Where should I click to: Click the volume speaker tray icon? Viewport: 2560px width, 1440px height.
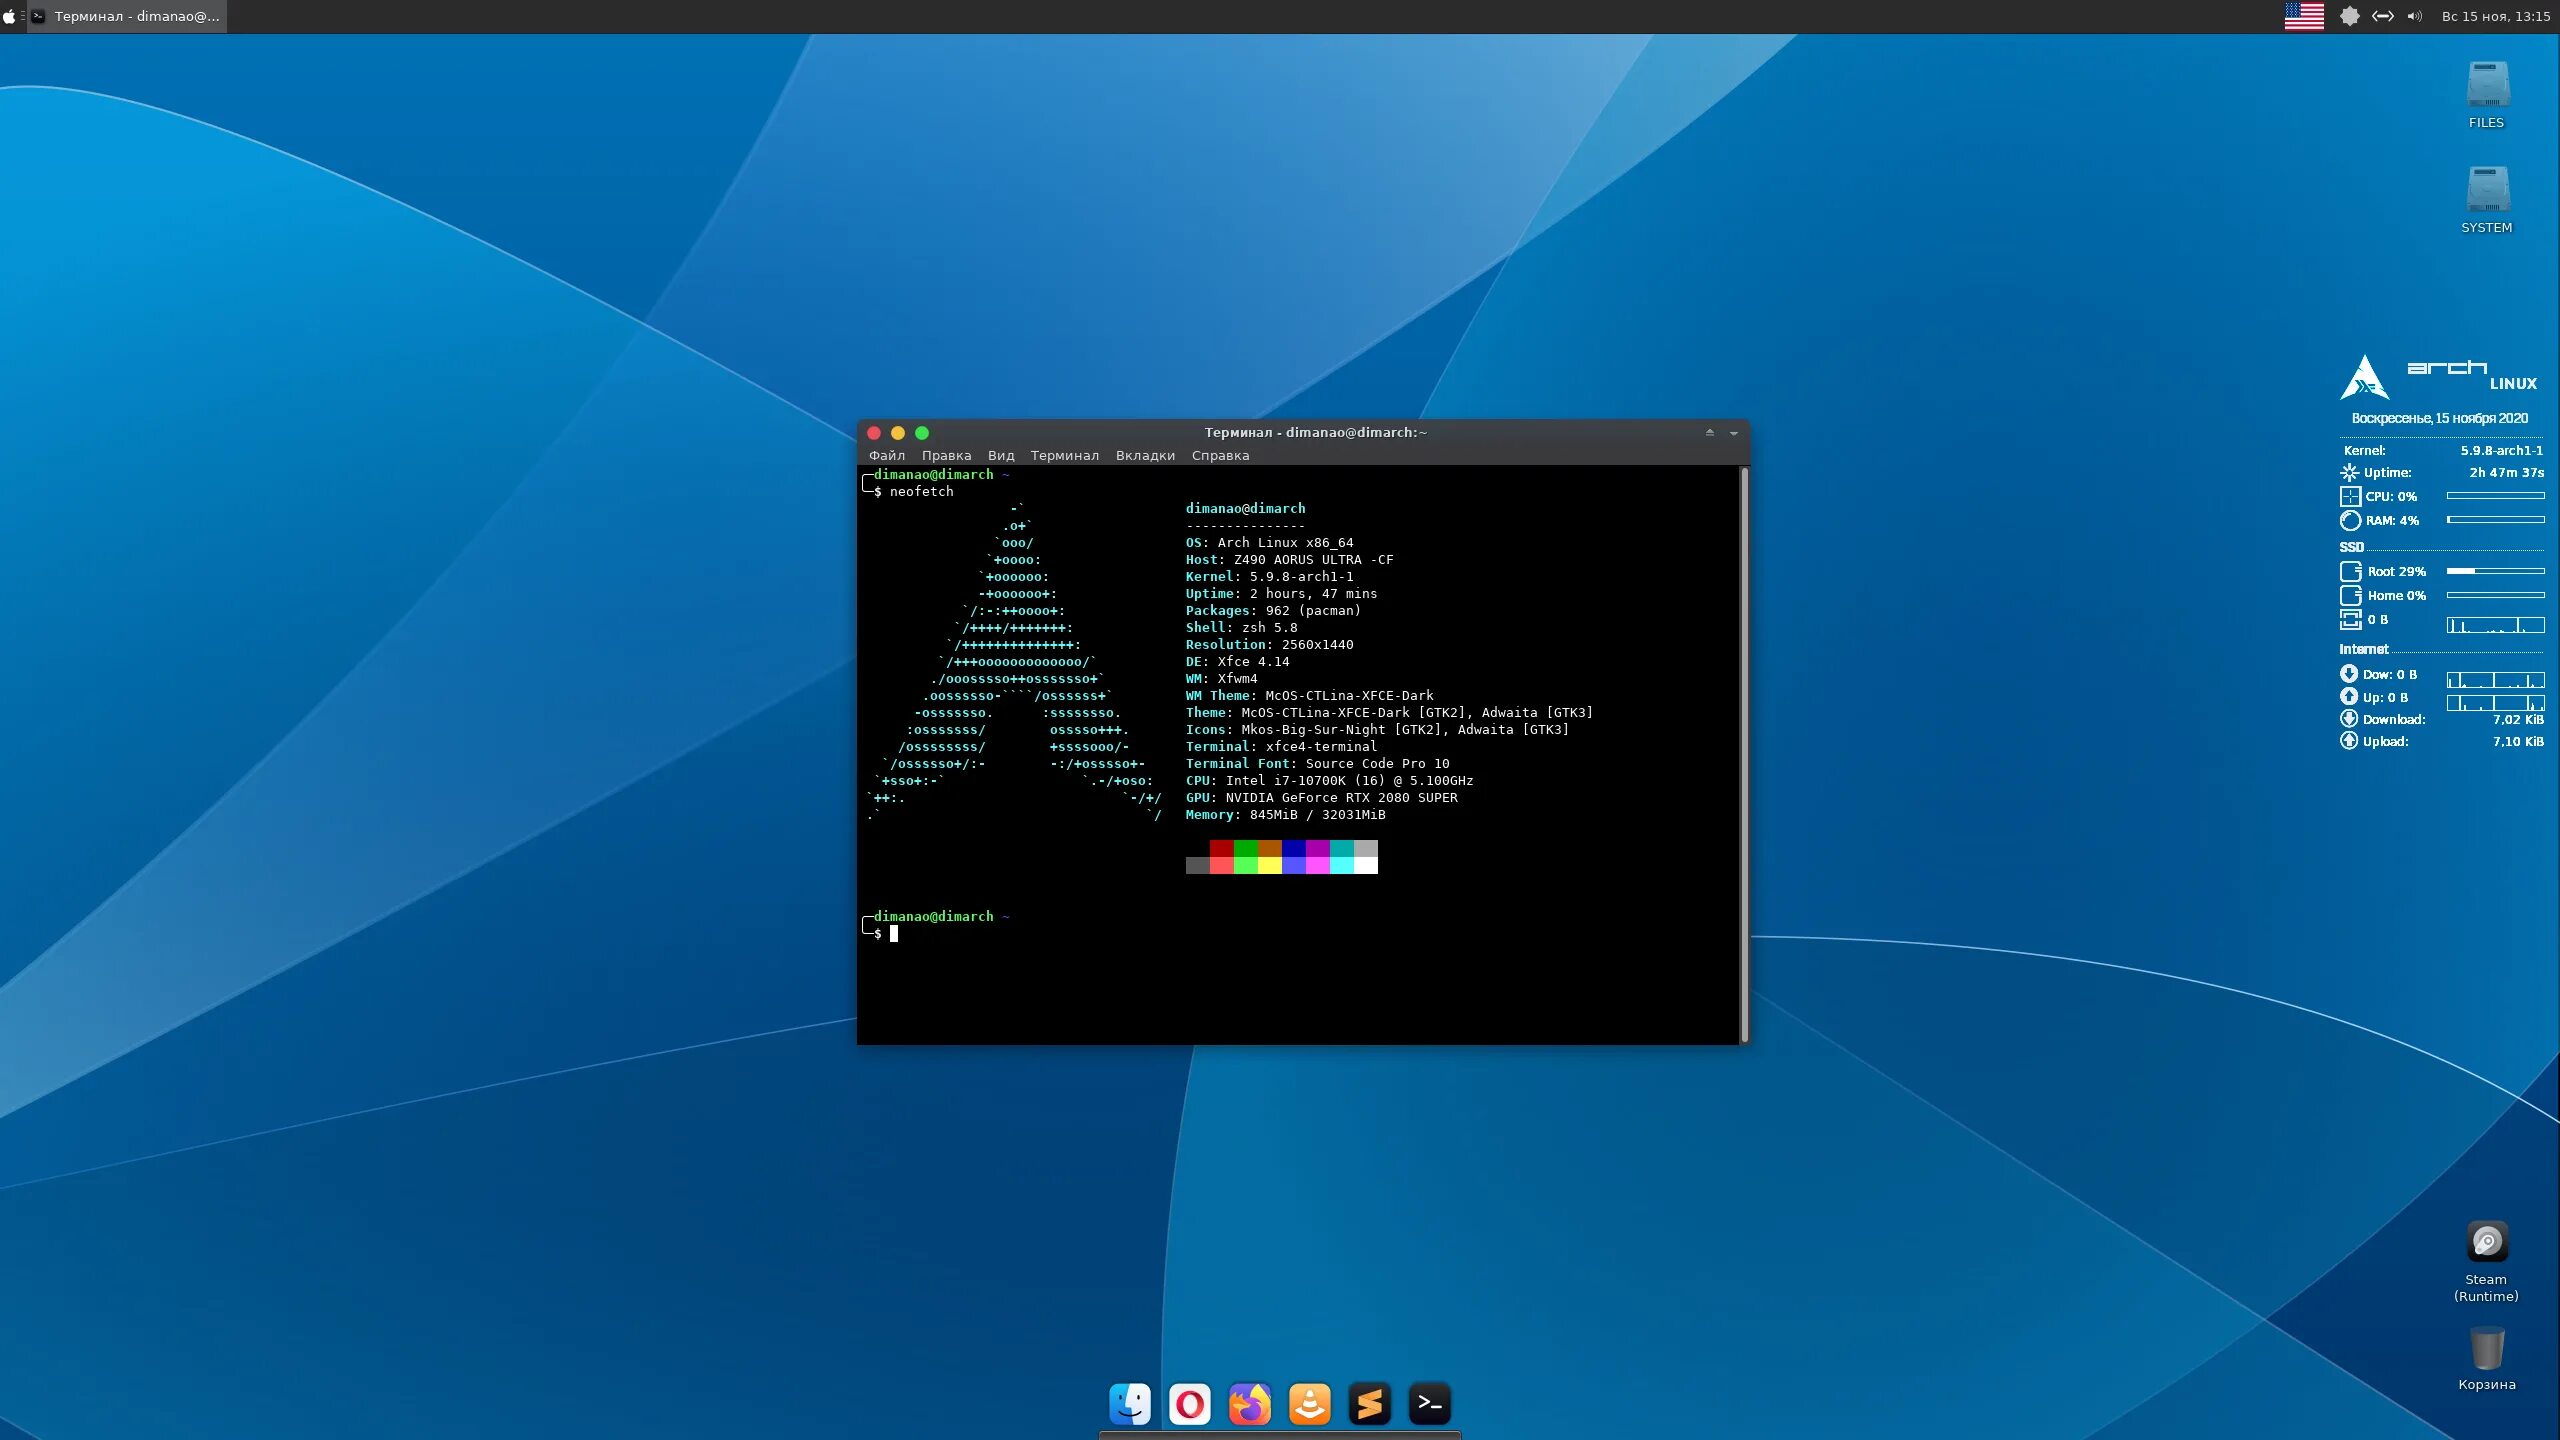pos(2415,16)
